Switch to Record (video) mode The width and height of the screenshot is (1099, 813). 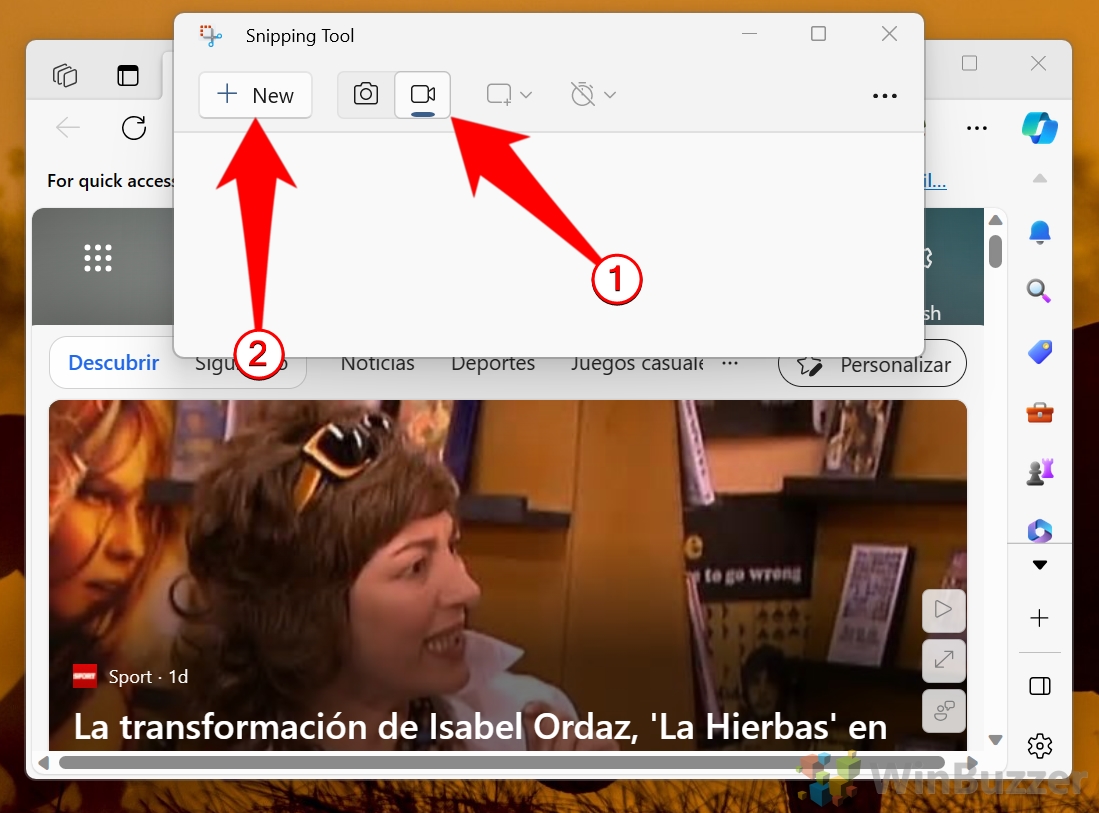click(423, 94)
